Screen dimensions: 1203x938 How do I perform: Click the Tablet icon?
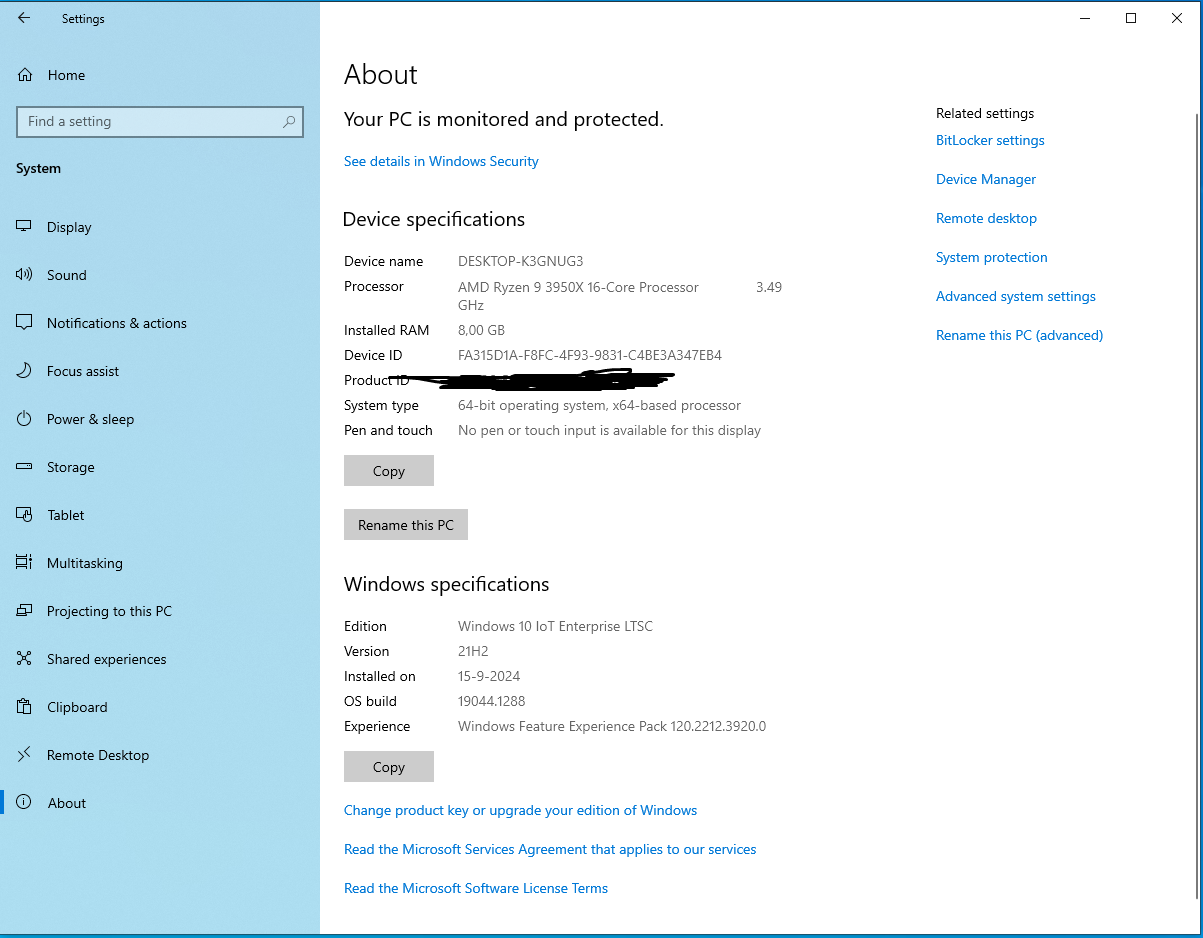pyautogui.click(x=25, y=515)
